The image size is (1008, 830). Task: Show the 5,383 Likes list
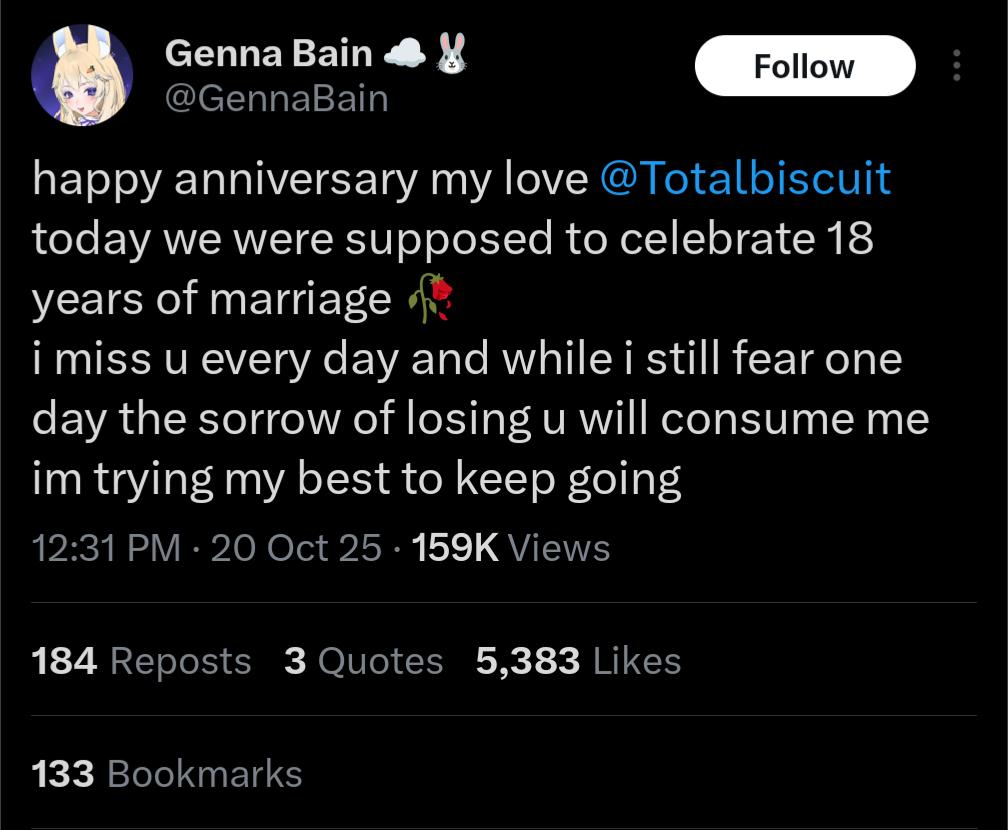578,661
